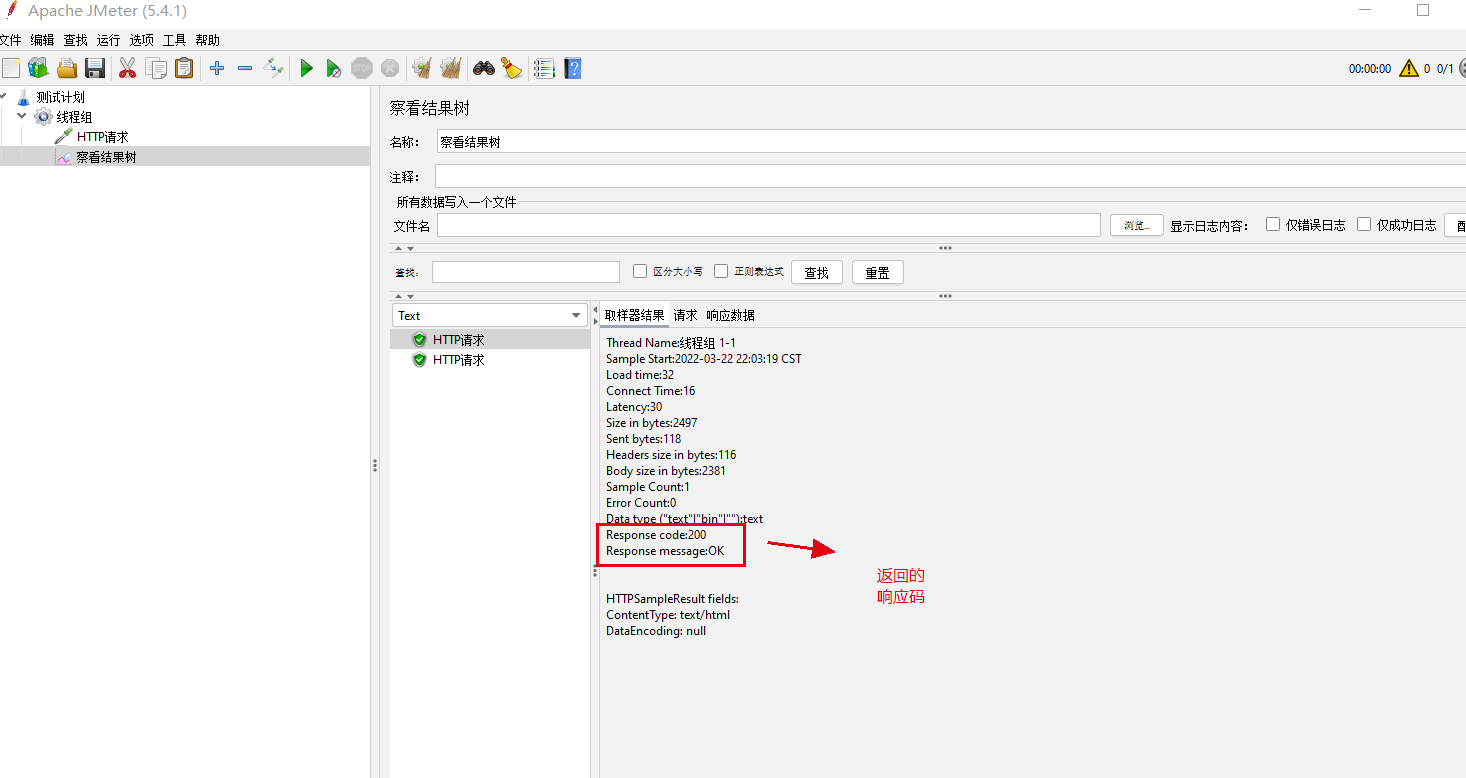
Task: Click the gear icon beside 线程组
Action: 43,117
